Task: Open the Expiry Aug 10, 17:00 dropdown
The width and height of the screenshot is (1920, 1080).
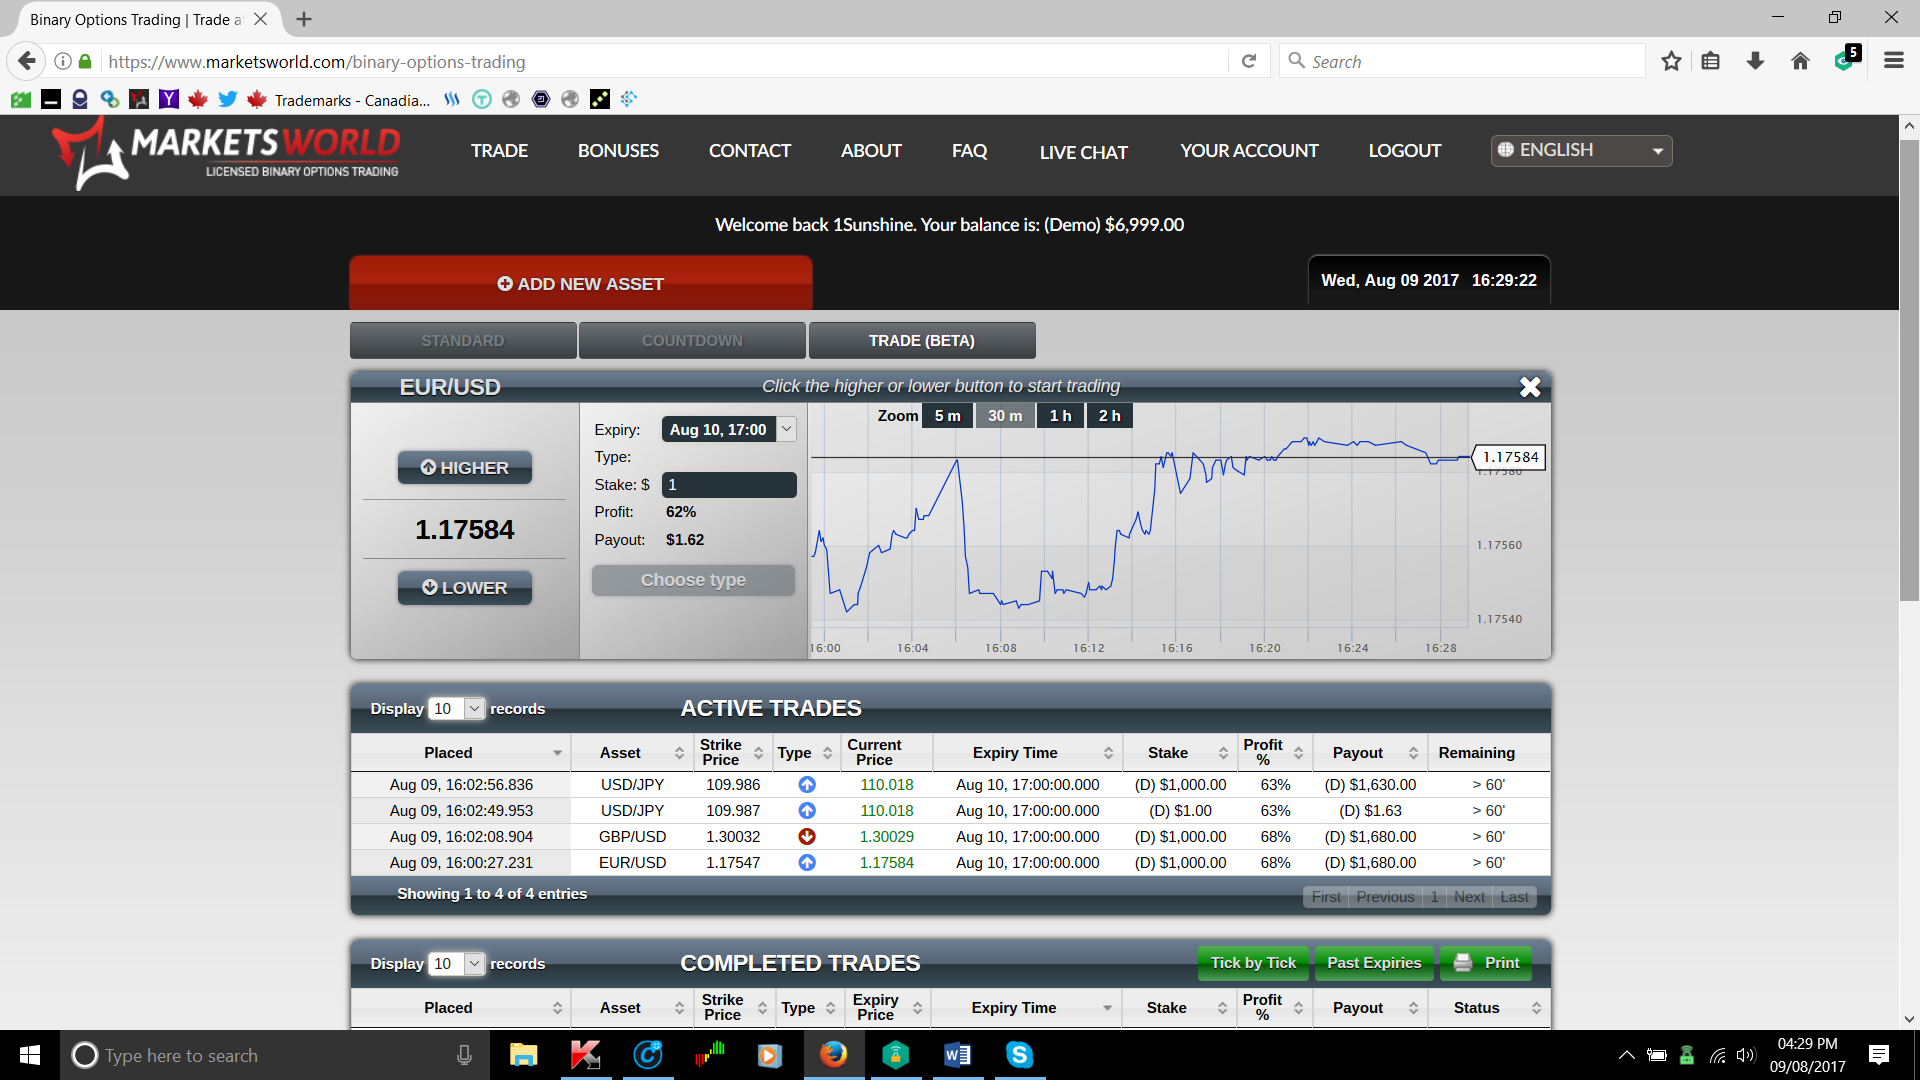Action: tap(729, 430)
